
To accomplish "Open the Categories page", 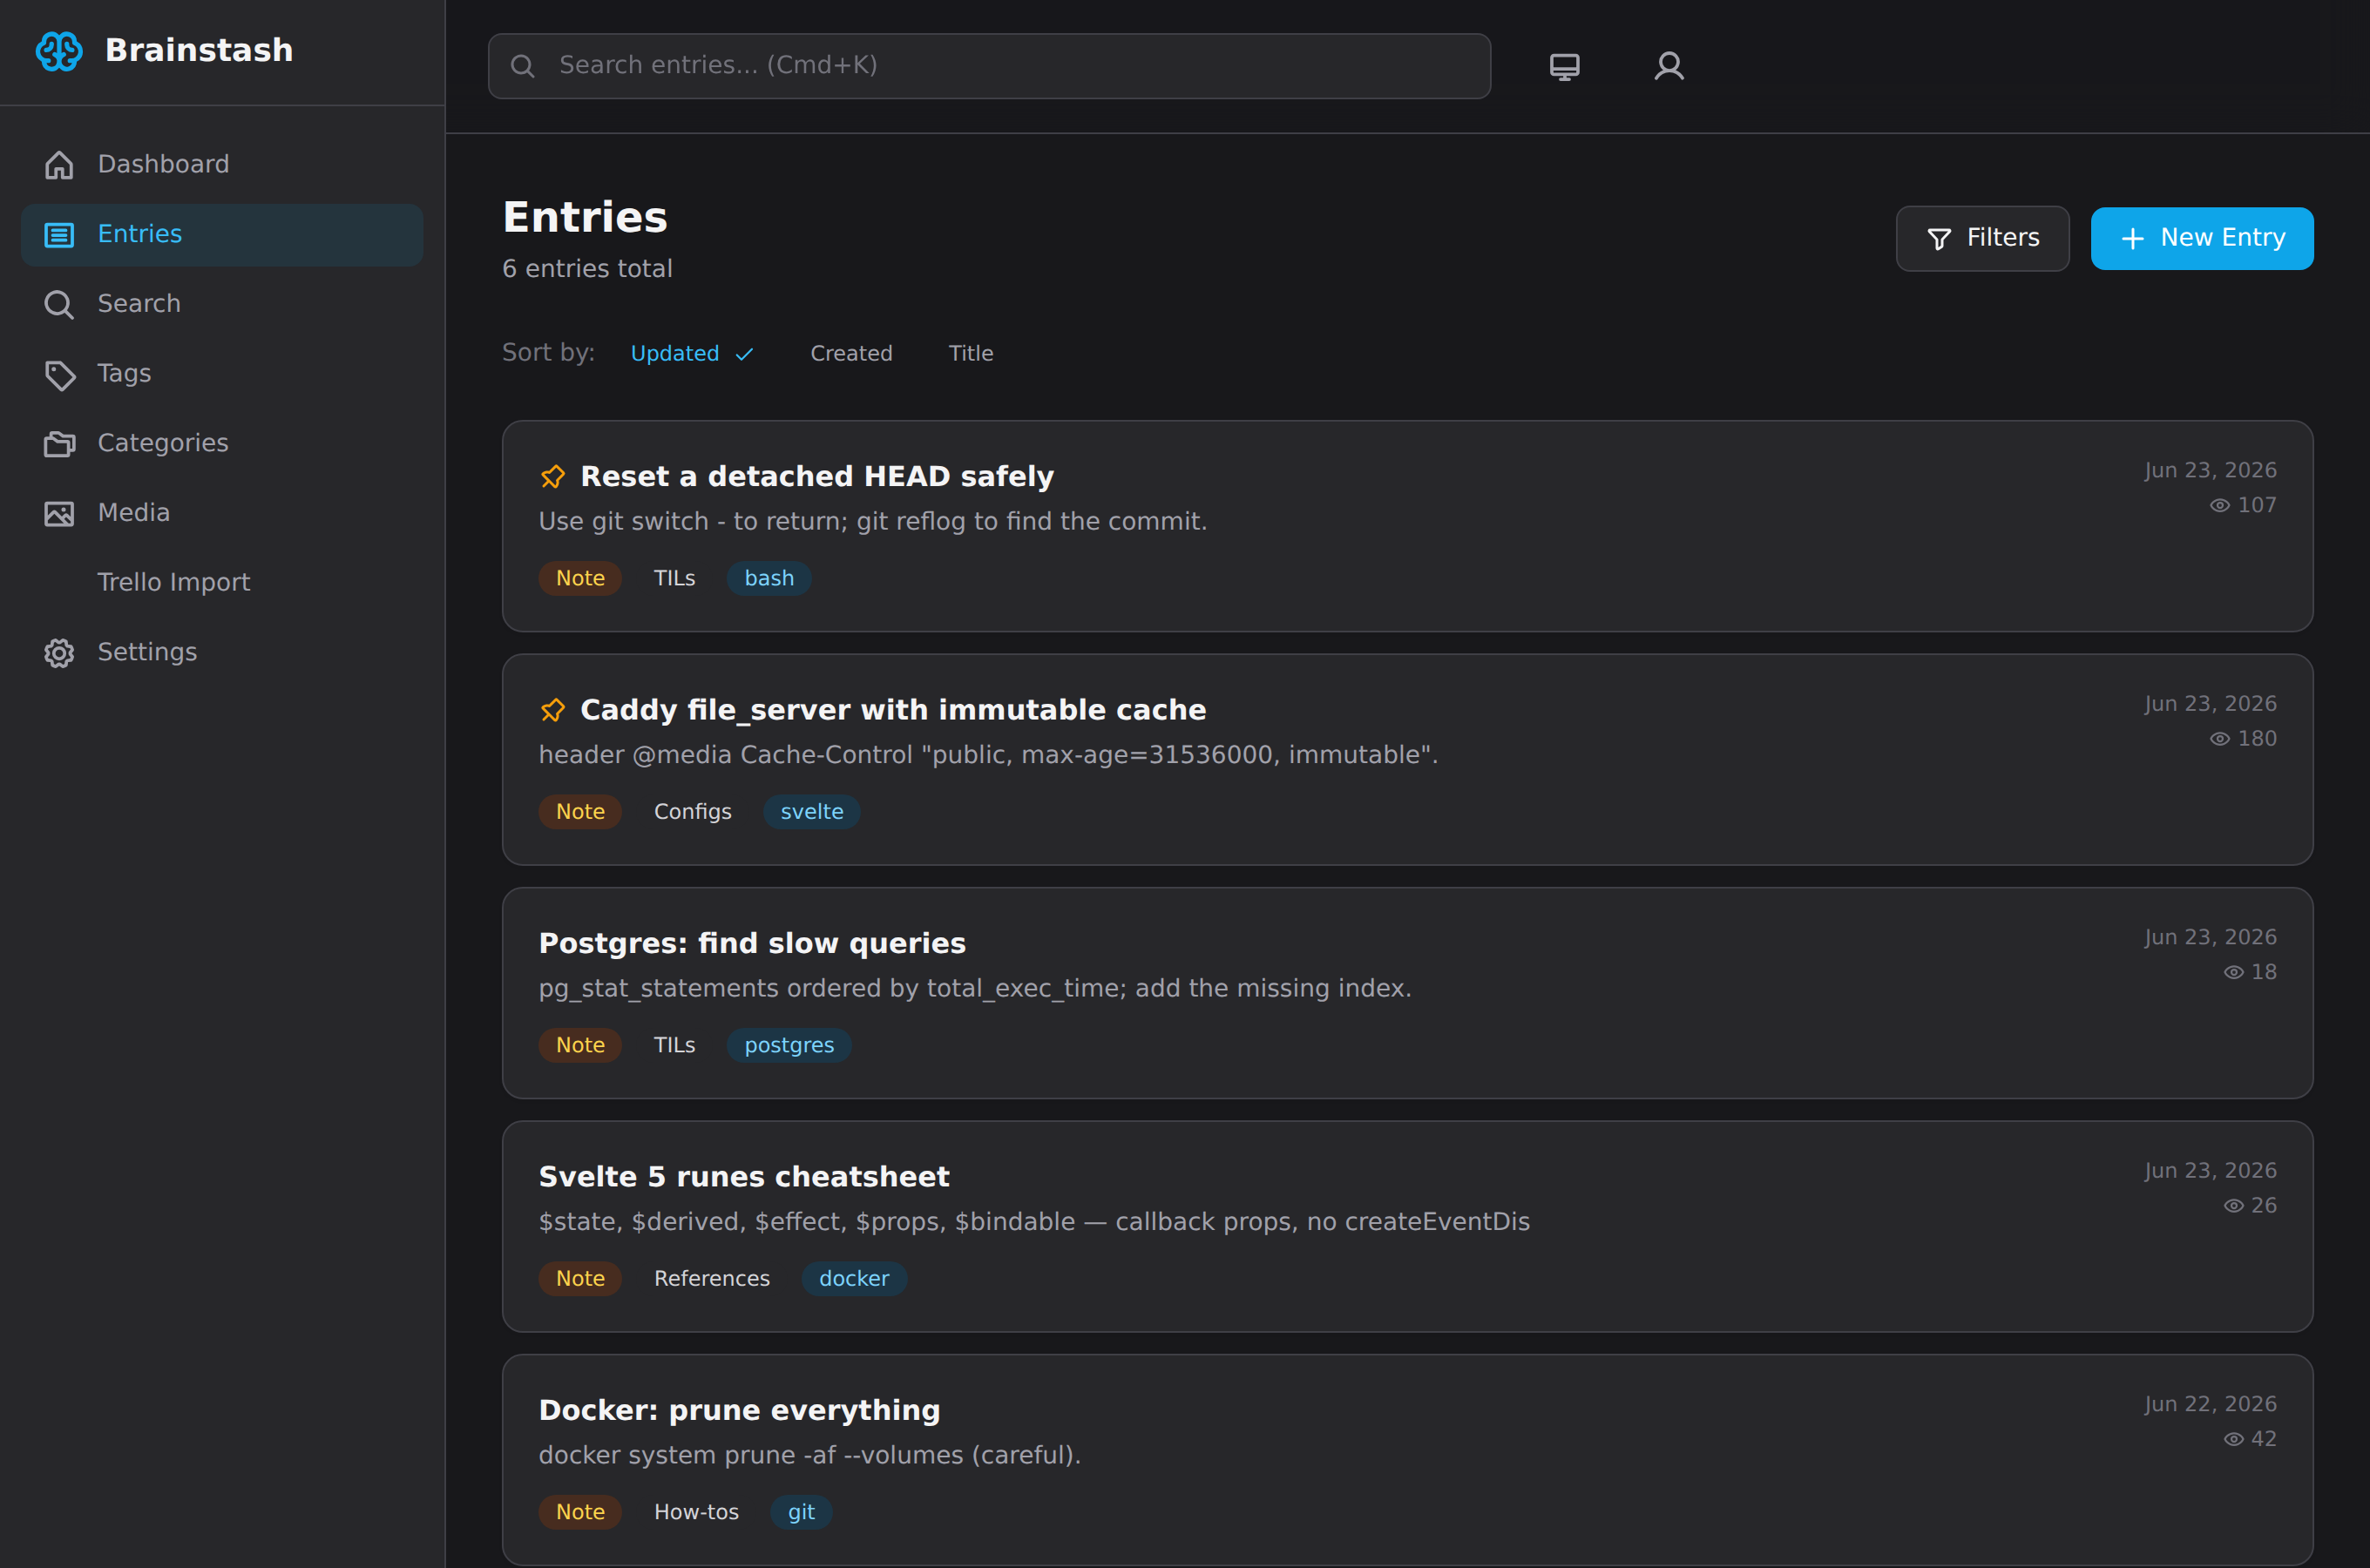I will [222, 444].
